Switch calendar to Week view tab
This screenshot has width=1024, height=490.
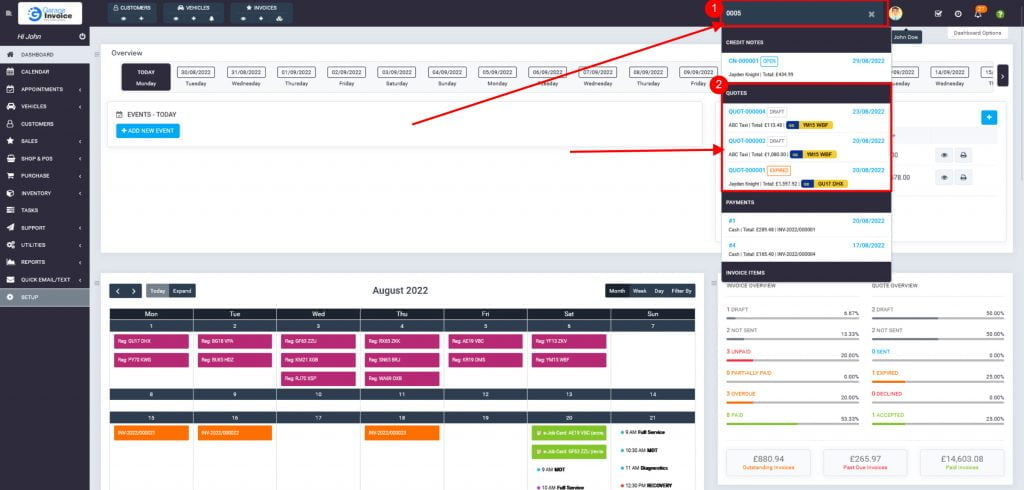(639, 291)
